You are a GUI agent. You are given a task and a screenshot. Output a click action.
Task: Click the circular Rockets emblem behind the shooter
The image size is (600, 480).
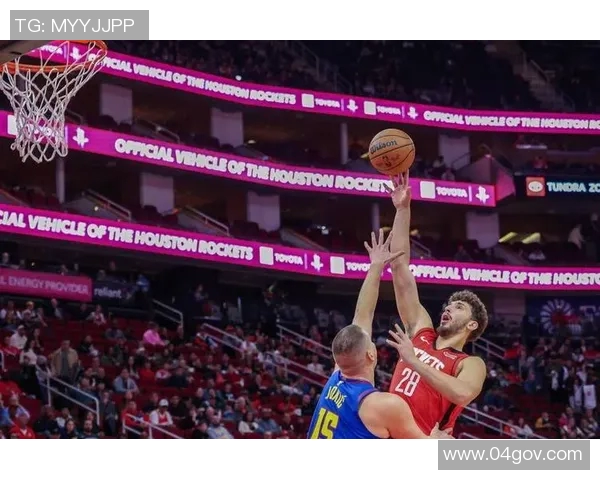click(x=558, y=316)
